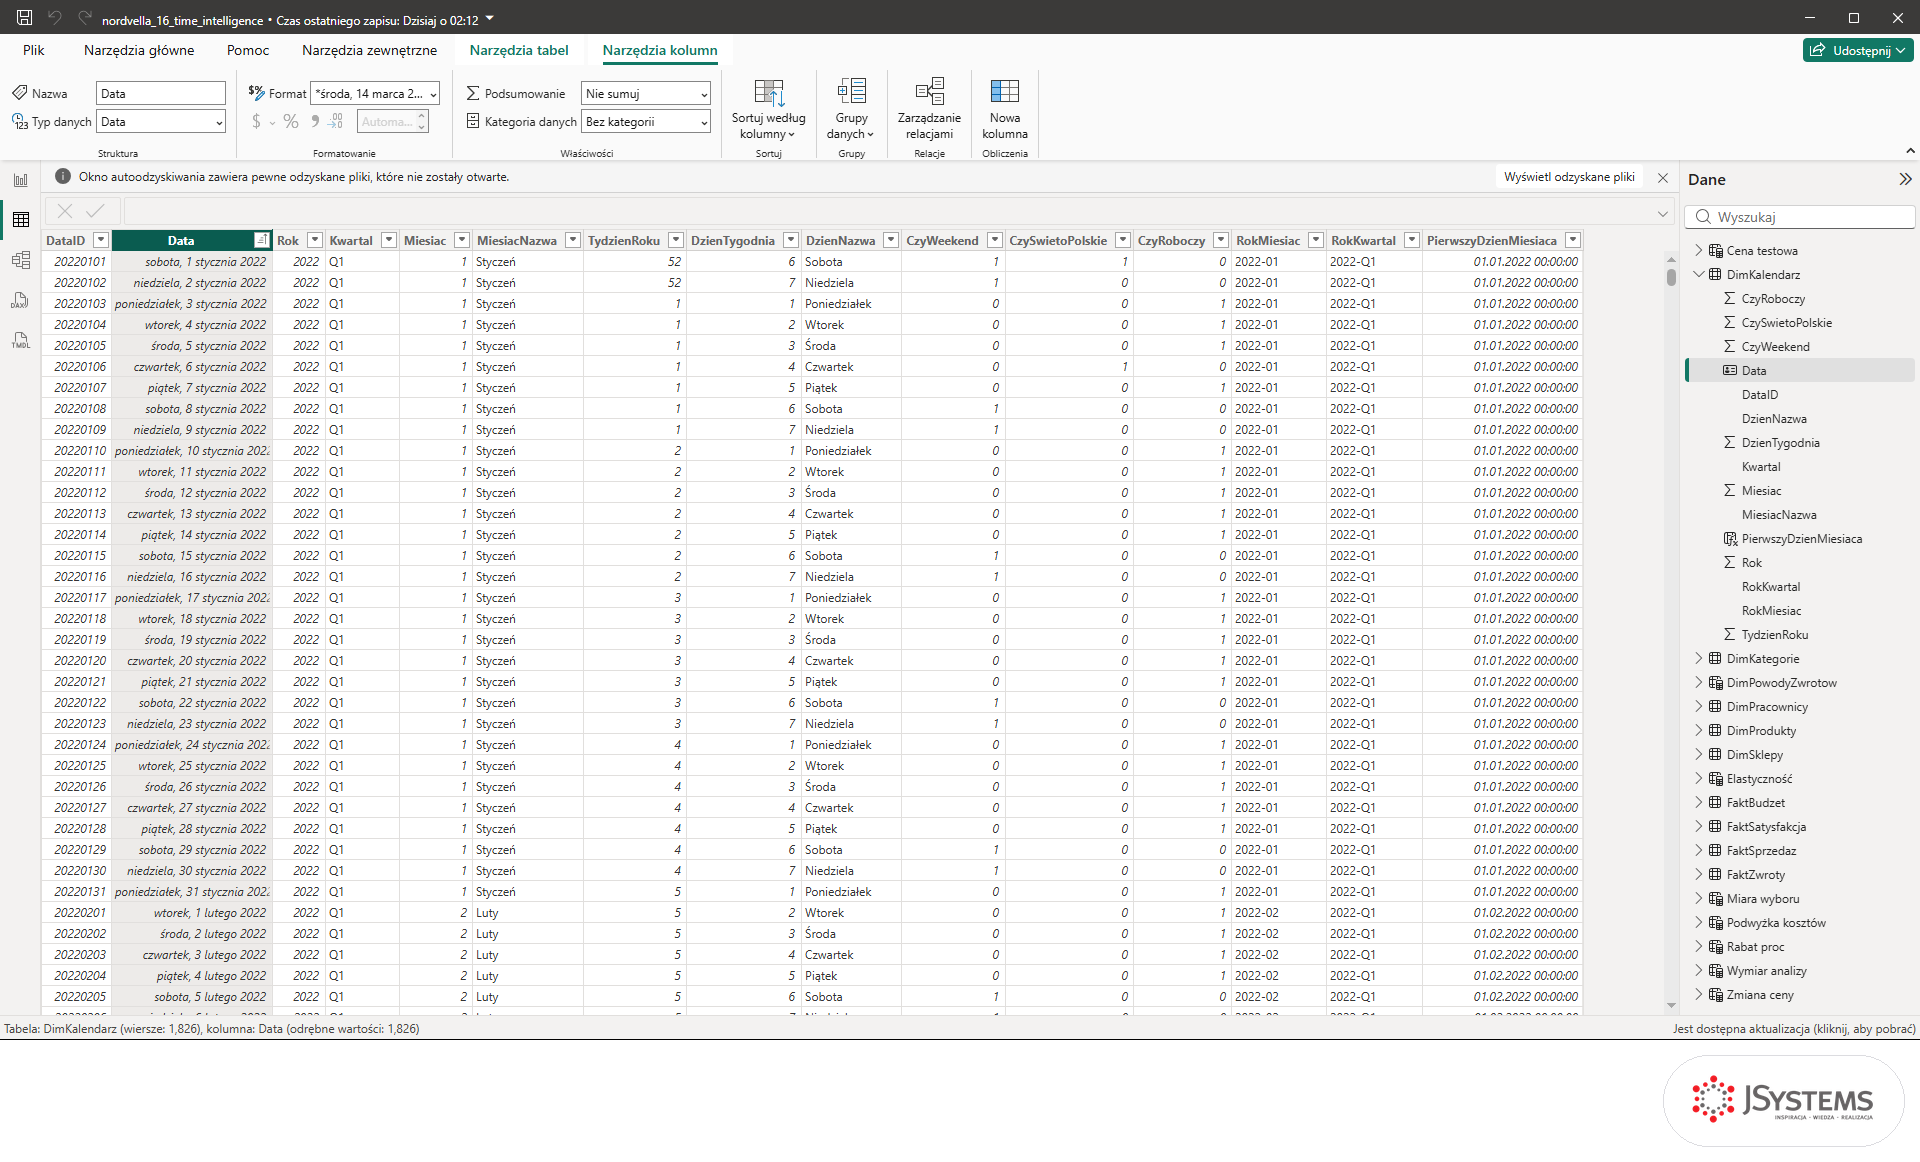Click the percent format icon
Image resolution: width=1920 pixels, height=1162 pixels.
tap(291, 121)
